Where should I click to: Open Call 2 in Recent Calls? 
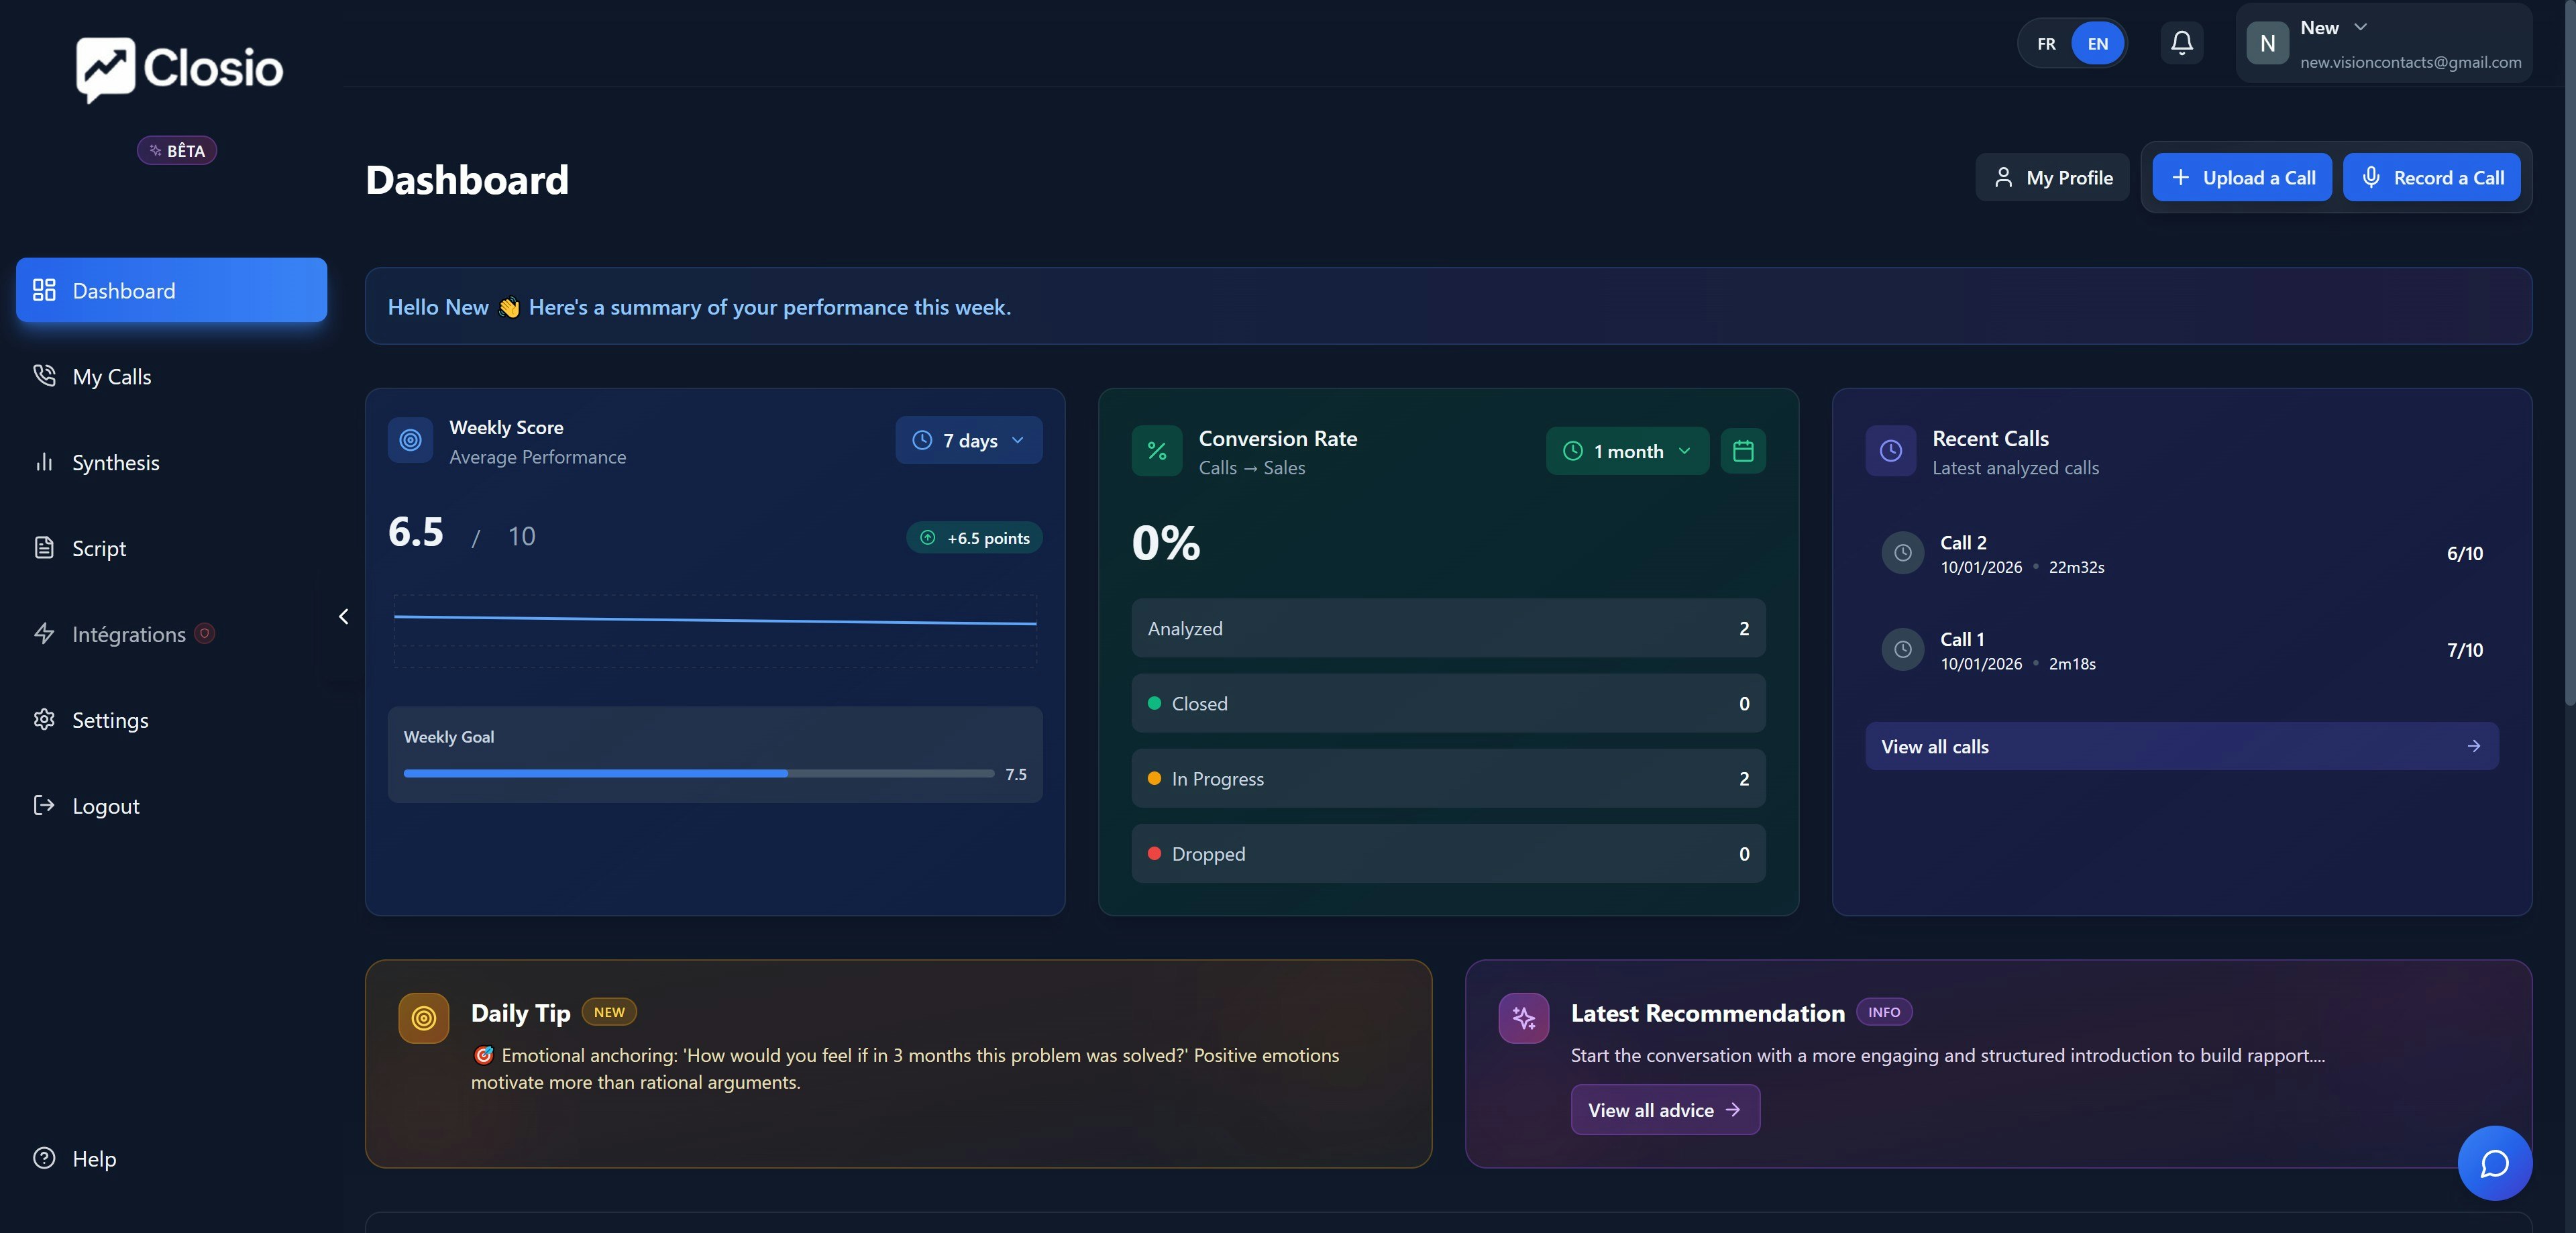pyautogui.click(x=2180, y=554)
